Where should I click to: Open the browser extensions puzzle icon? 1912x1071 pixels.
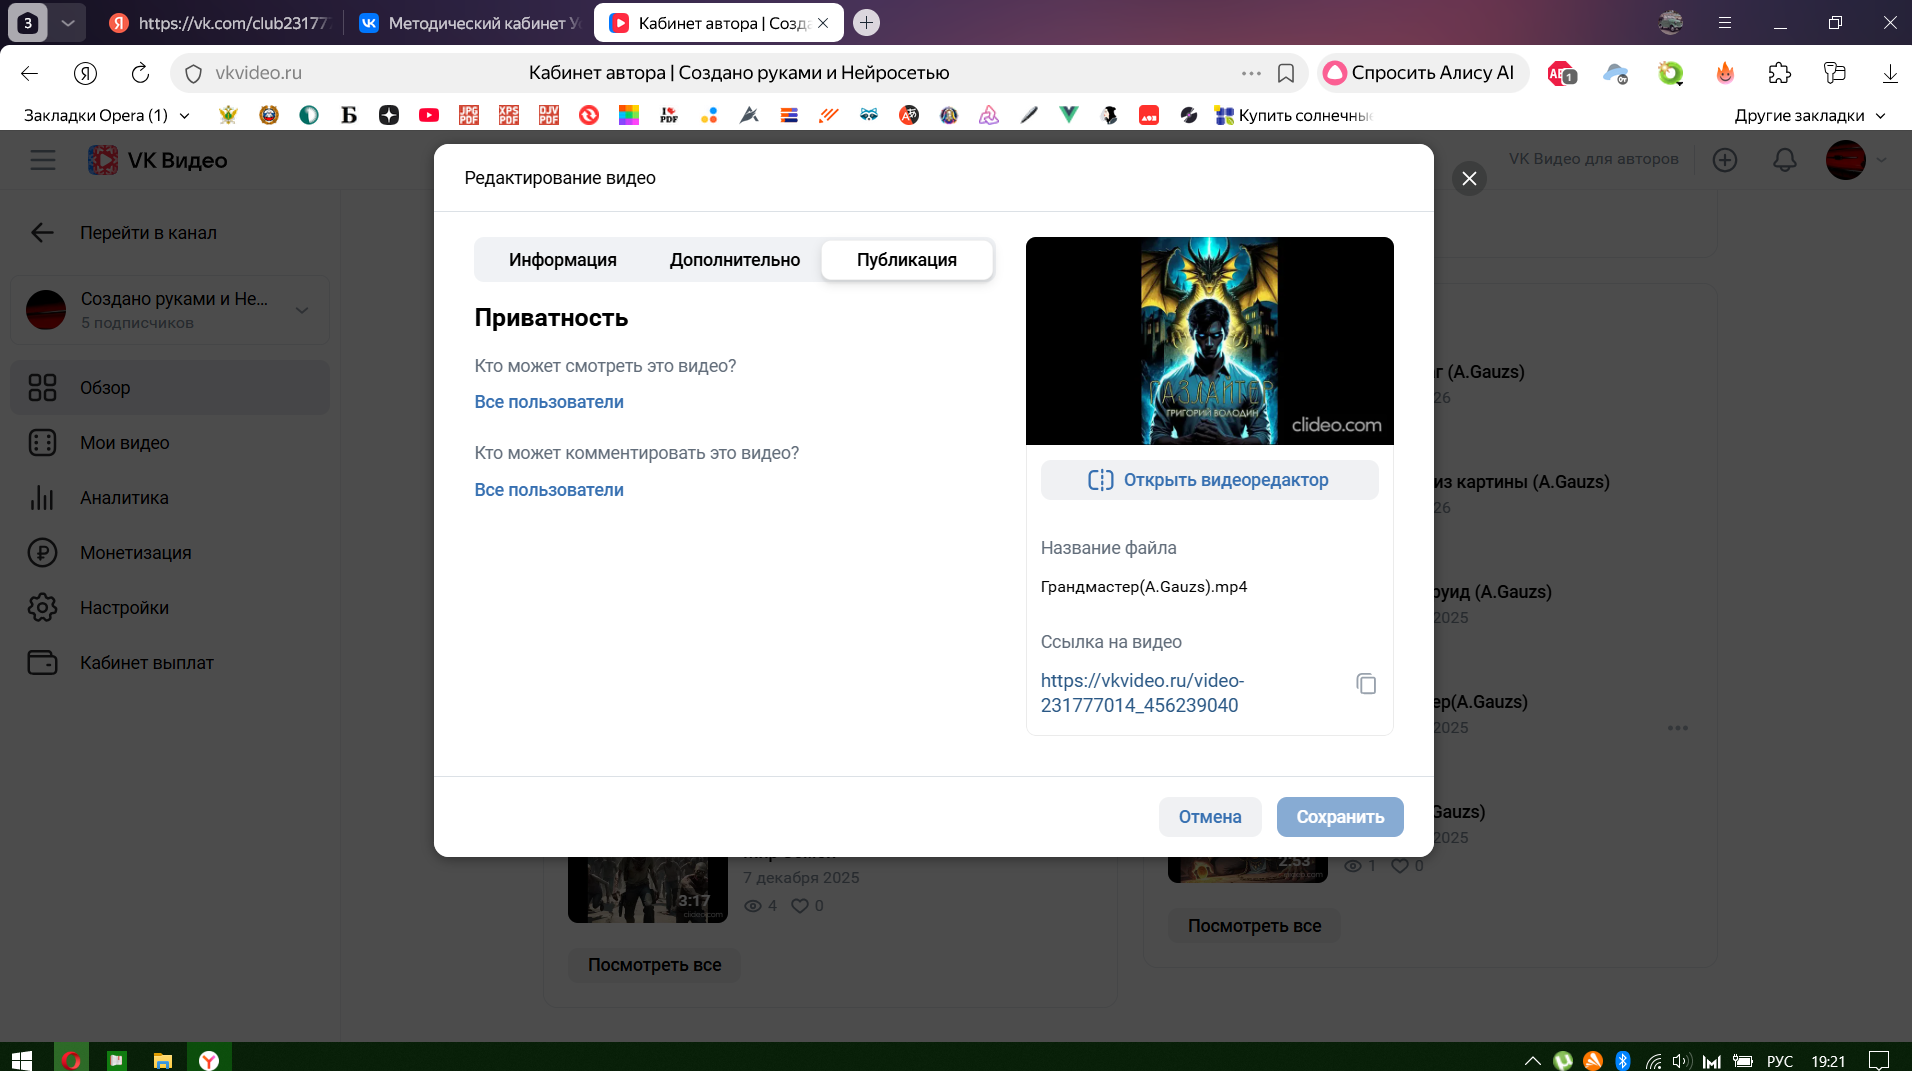[x=1780, y=73]
